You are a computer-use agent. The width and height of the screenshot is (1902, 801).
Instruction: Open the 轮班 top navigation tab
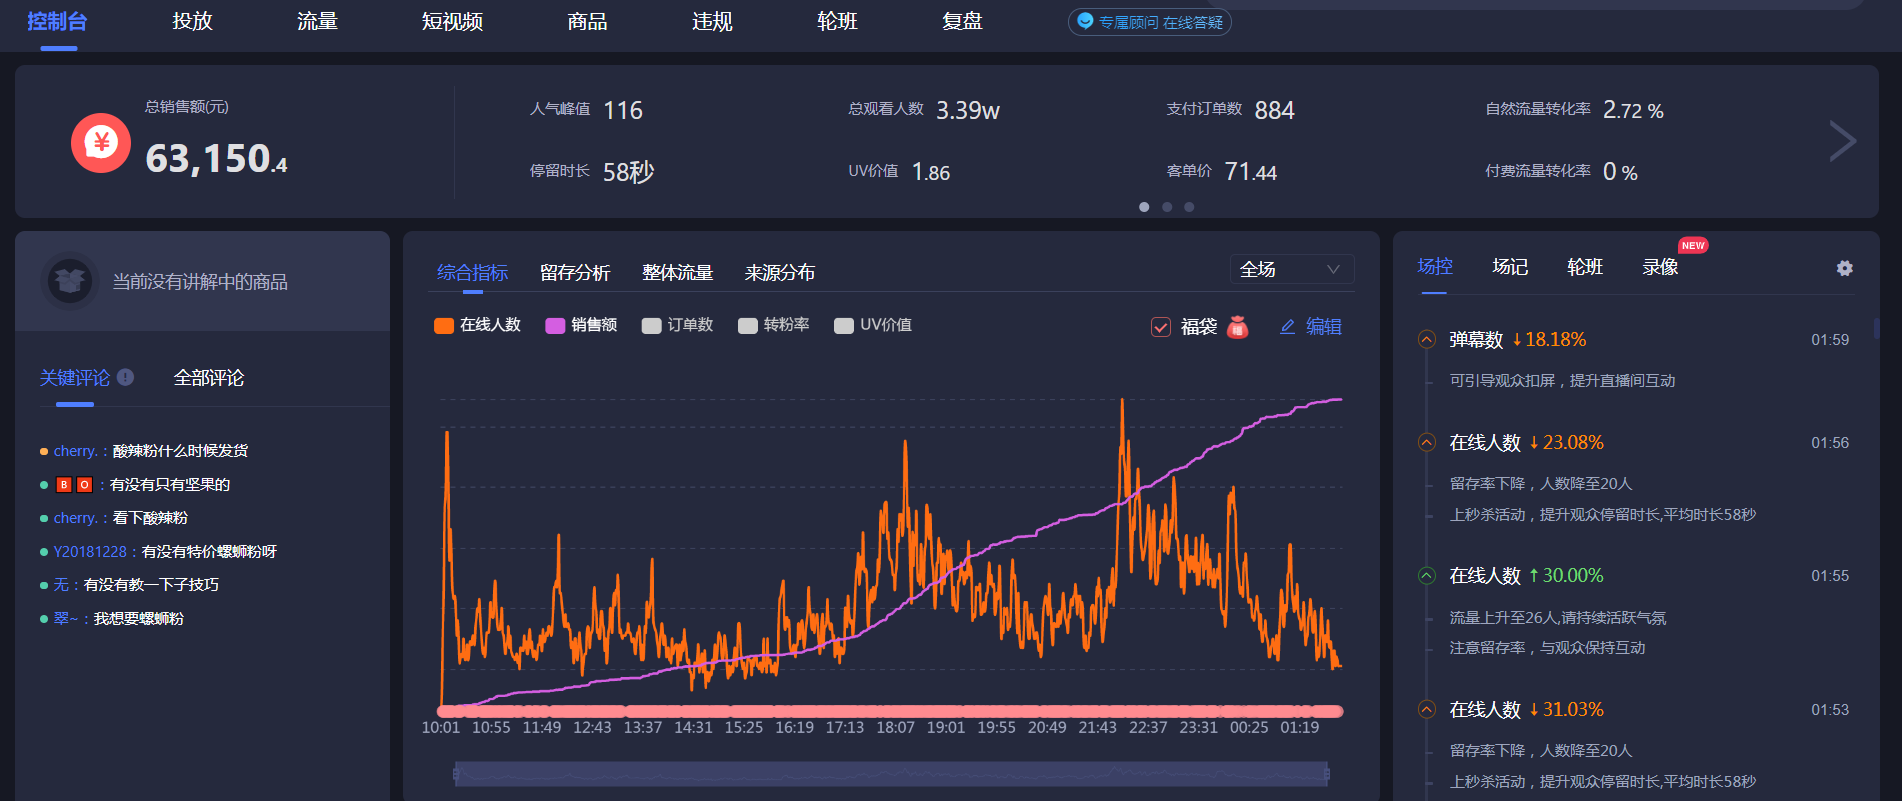click(x=837, y=21)
